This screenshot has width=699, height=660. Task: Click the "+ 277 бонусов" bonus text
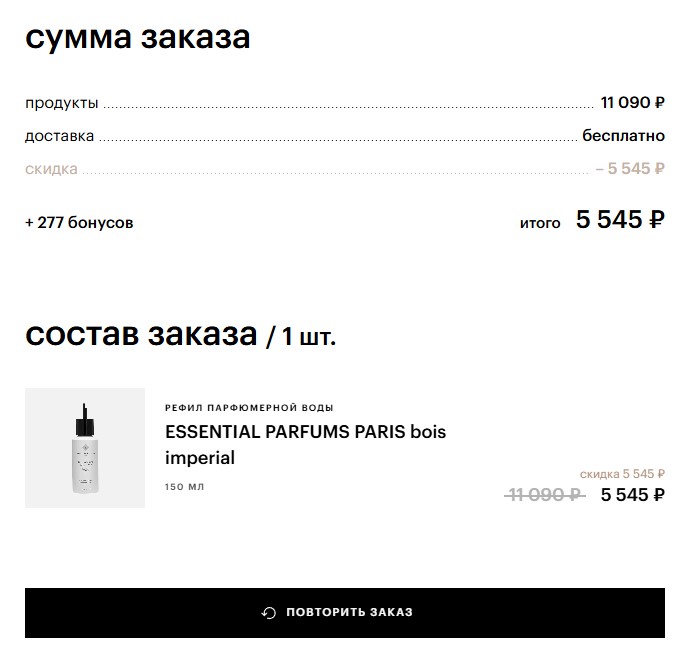pyautogui.click(x=79, y=223)
